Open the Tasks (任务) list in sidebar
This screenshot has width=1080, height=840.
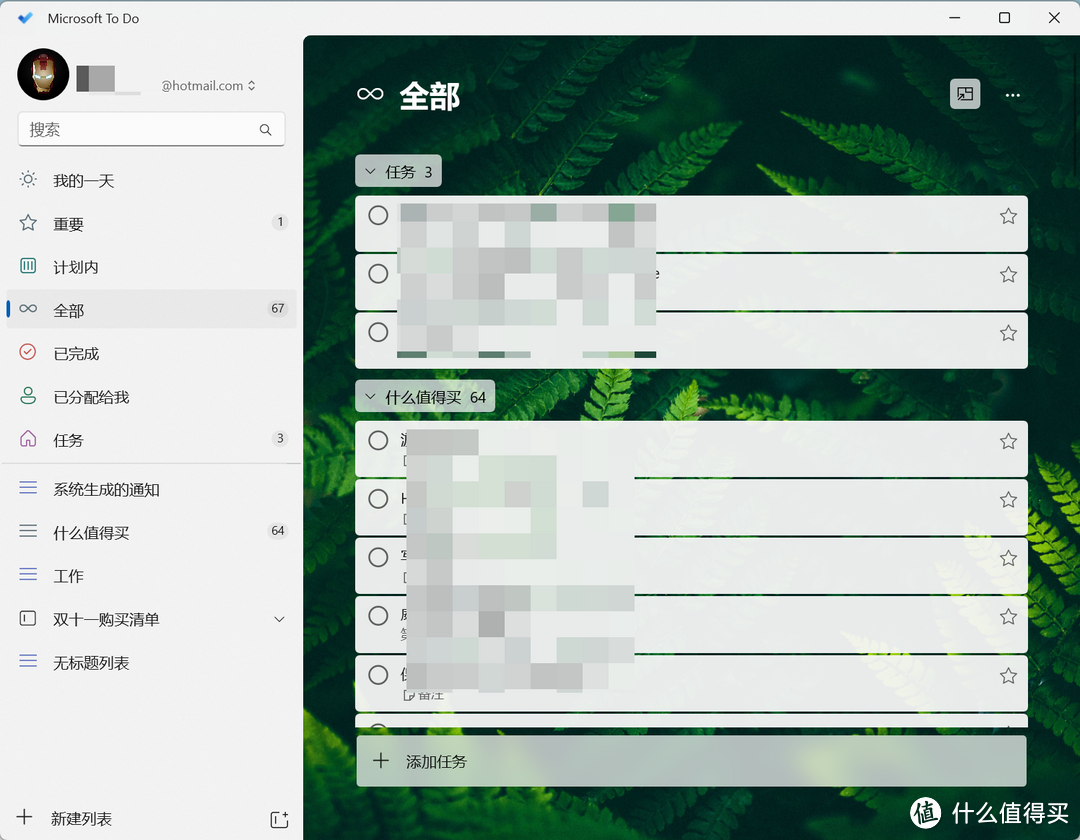point(152,439)
